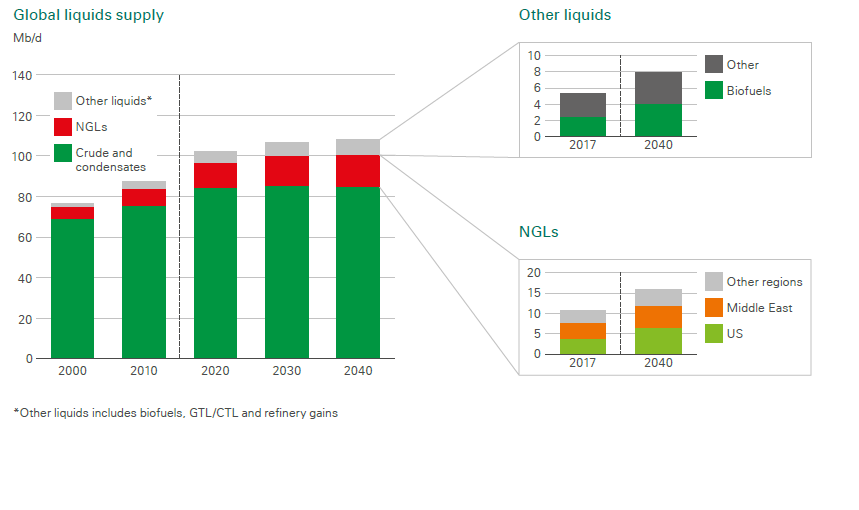
Task: Click the 2040 orange Middle East bar segment
Action: pyautogui.click(x=658, y=317)
